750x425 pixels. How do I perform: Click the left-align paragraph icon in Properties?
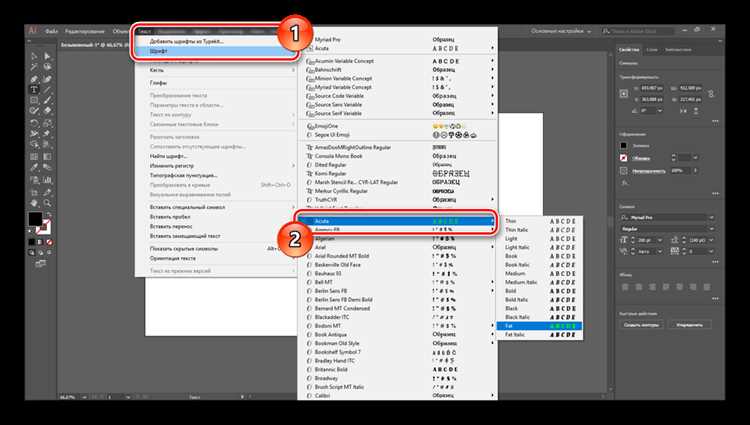(625, 287)
